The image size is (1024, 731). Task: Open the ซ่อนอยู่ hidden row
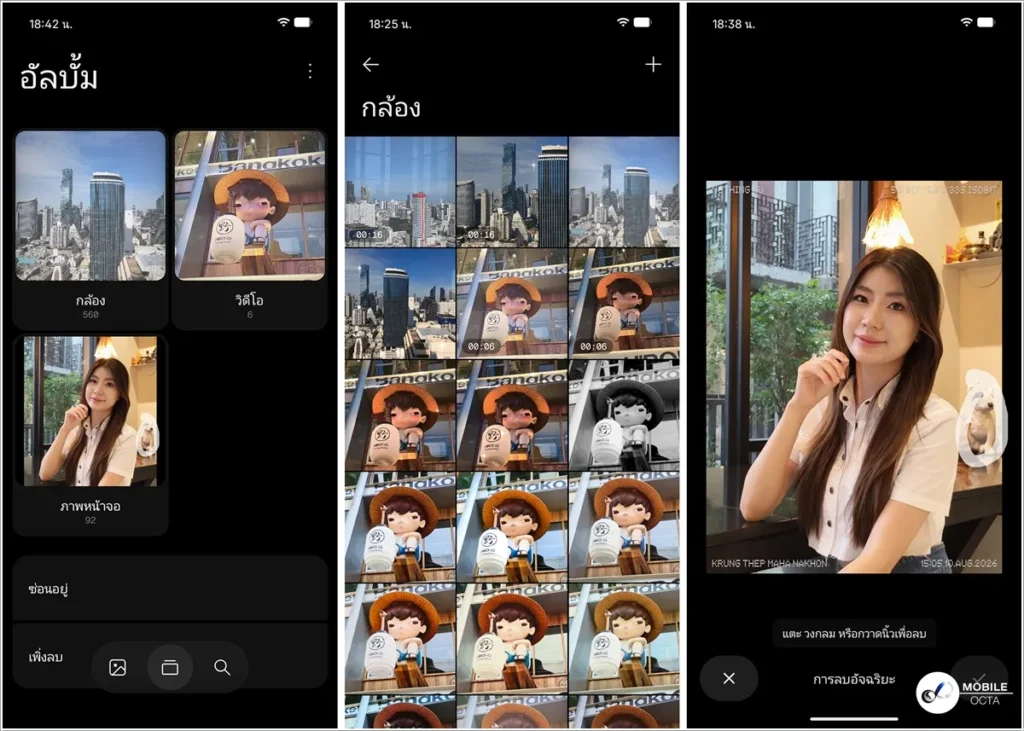pyautogui.click(x=170, y=589)
